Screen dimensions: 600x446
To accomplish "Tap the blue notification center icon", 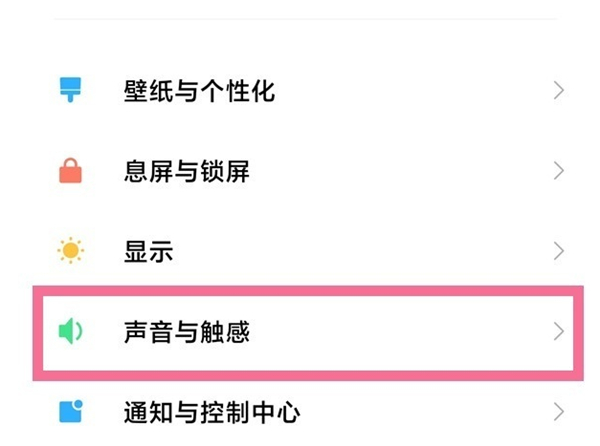I will click(x=70, y=410).
